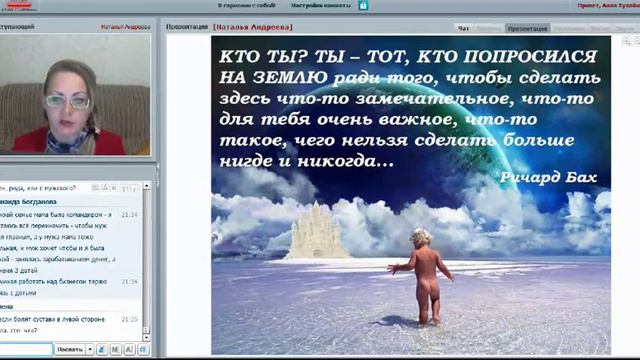
Task: Click the chat message 'если болят суставы в левой стороне'
Action: tap(53, 319)
